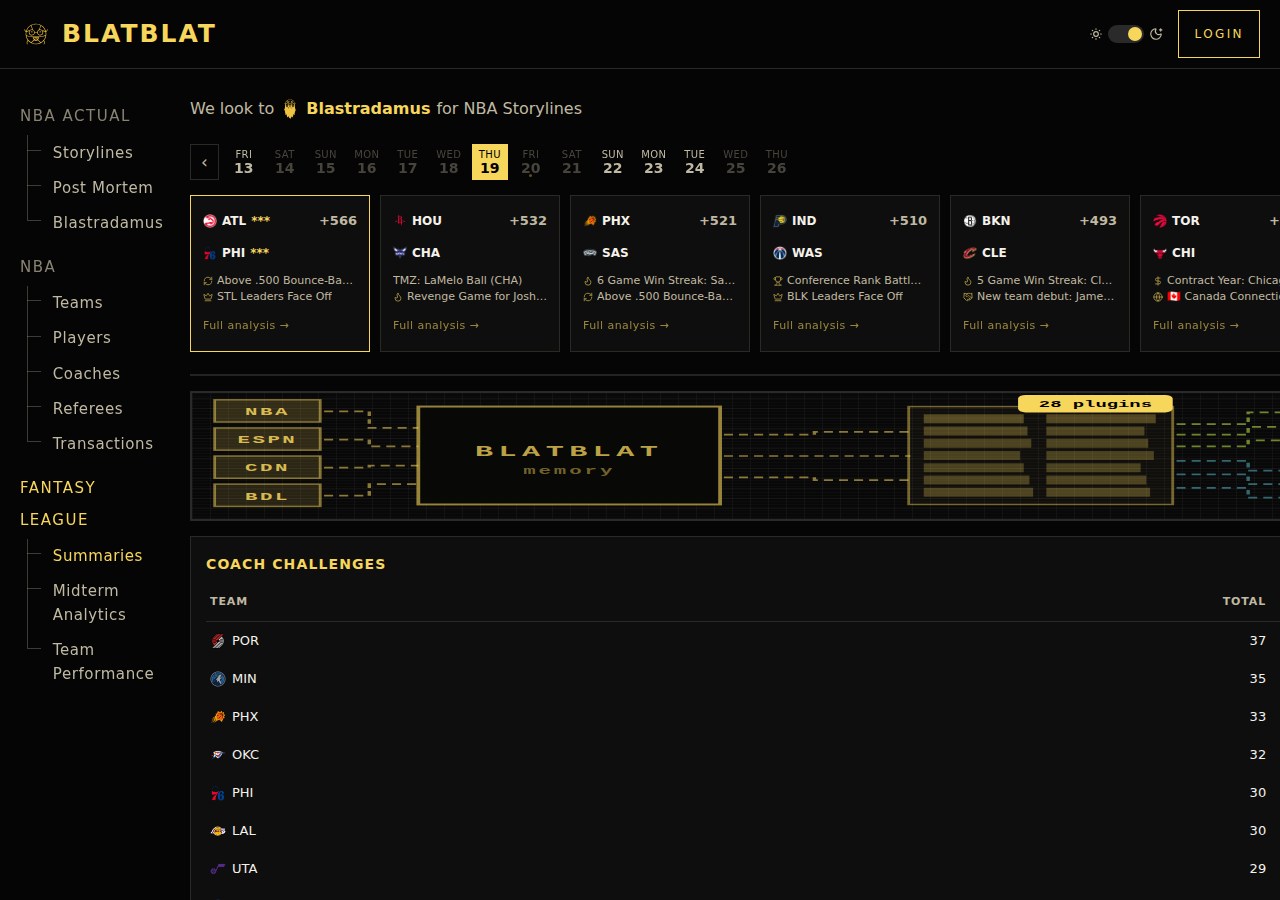Select Sunday 22 date tab
This screenshot has height=900, width=1280.
click(612, 162)
